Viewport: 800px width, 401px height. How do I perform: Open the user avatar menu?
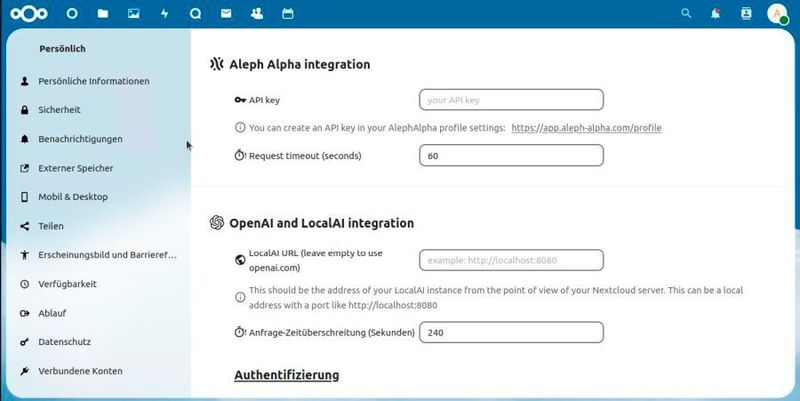777,14
